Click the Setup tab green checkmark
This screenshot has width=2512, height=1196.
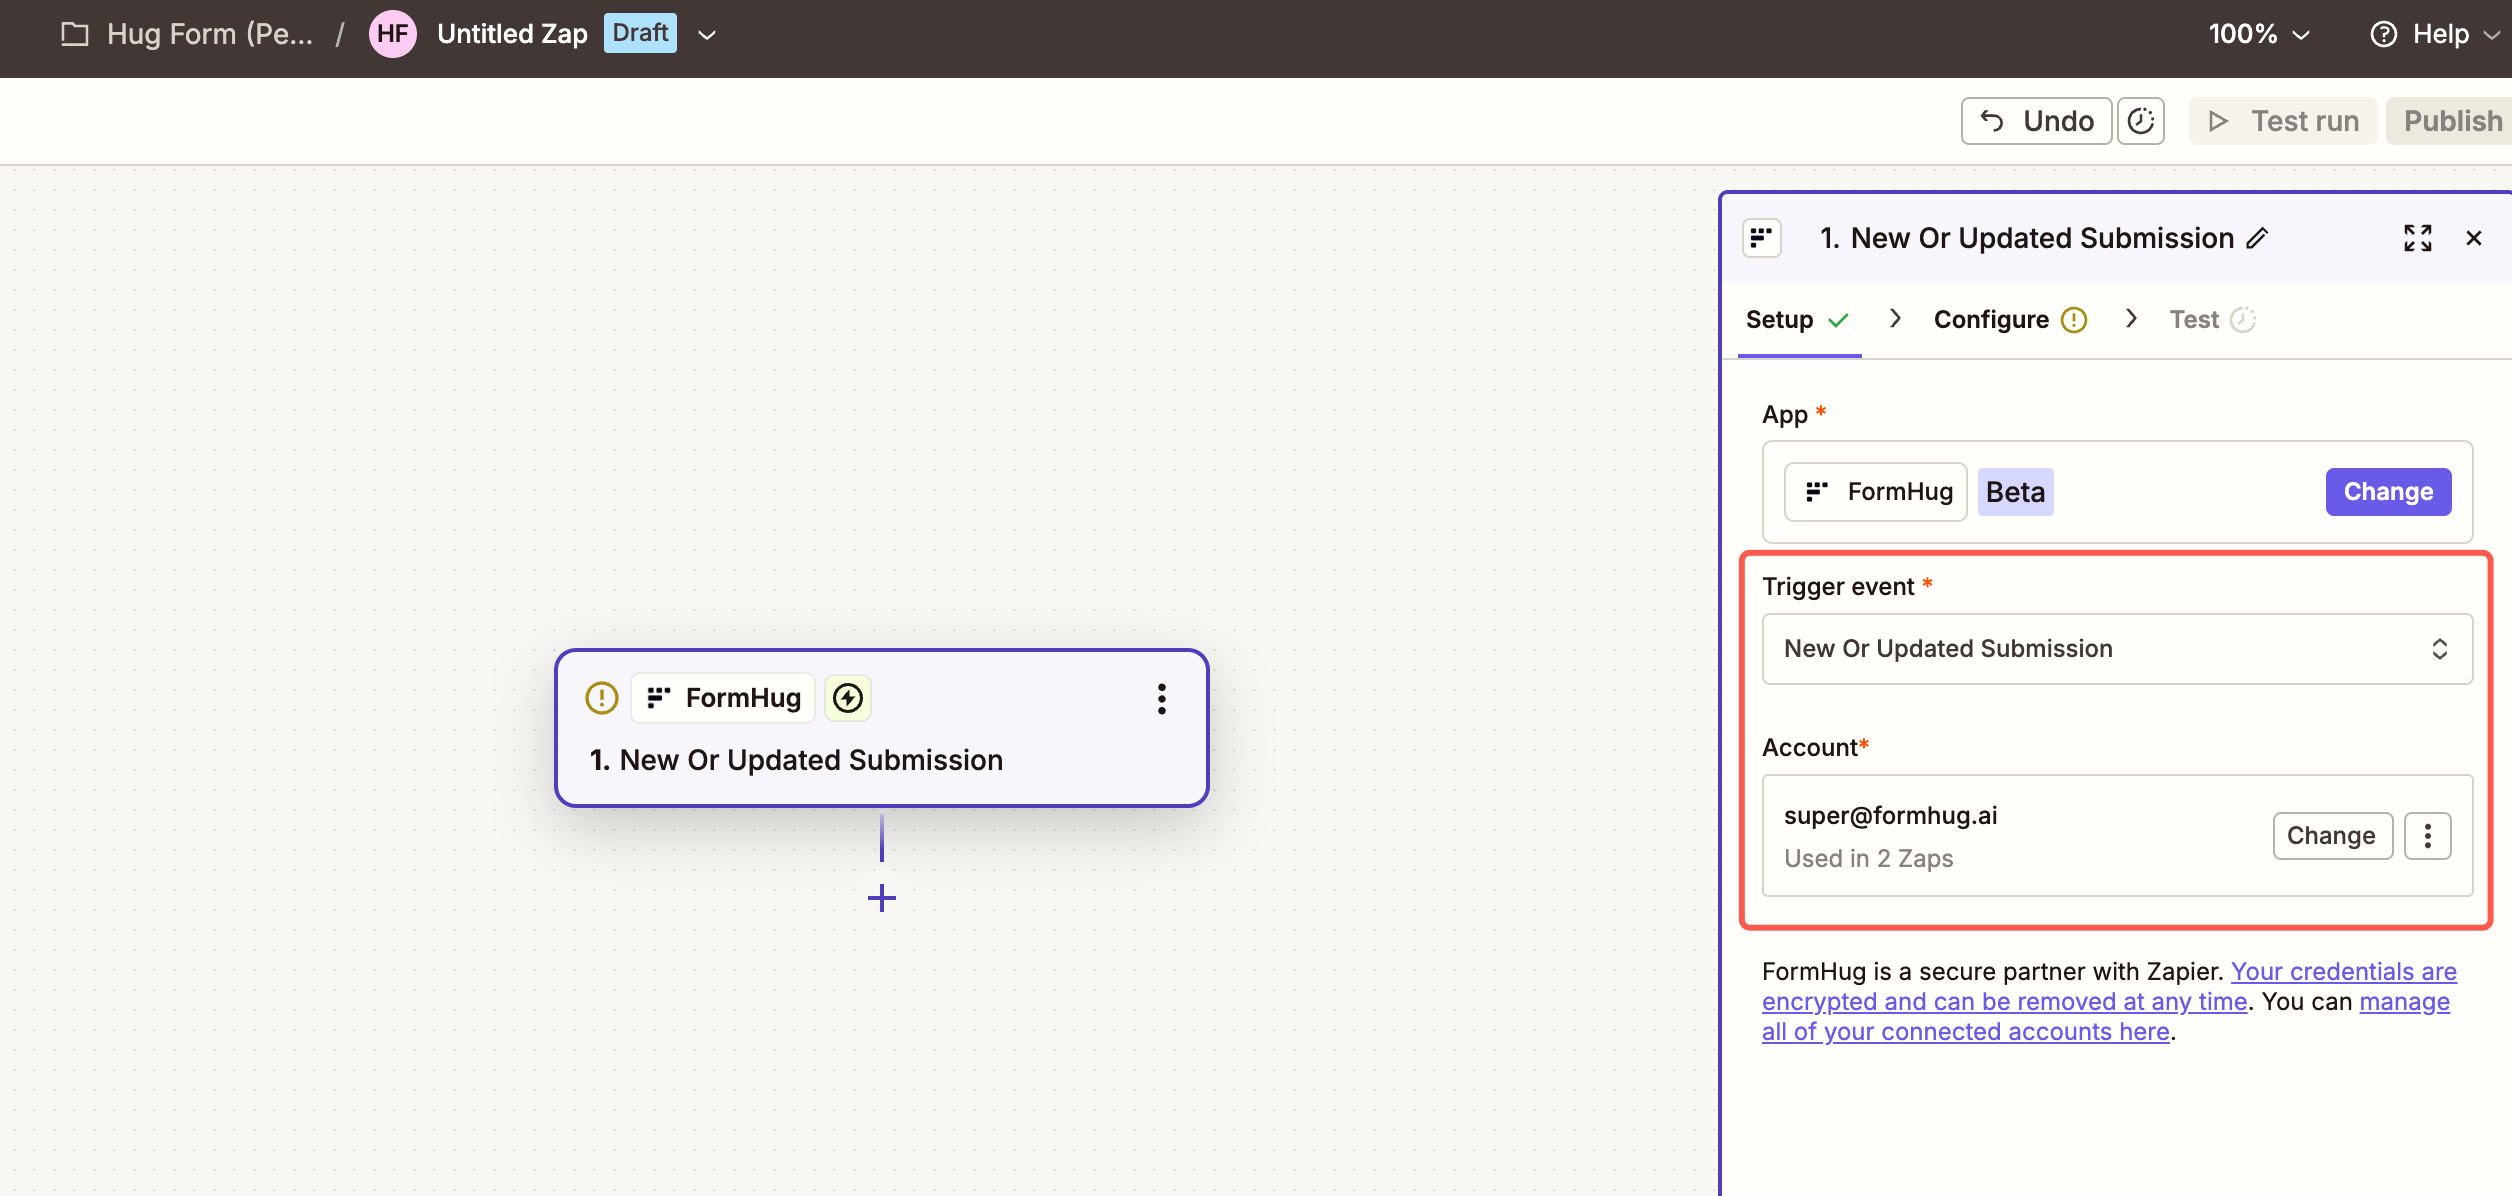[x=1838, y=320]
